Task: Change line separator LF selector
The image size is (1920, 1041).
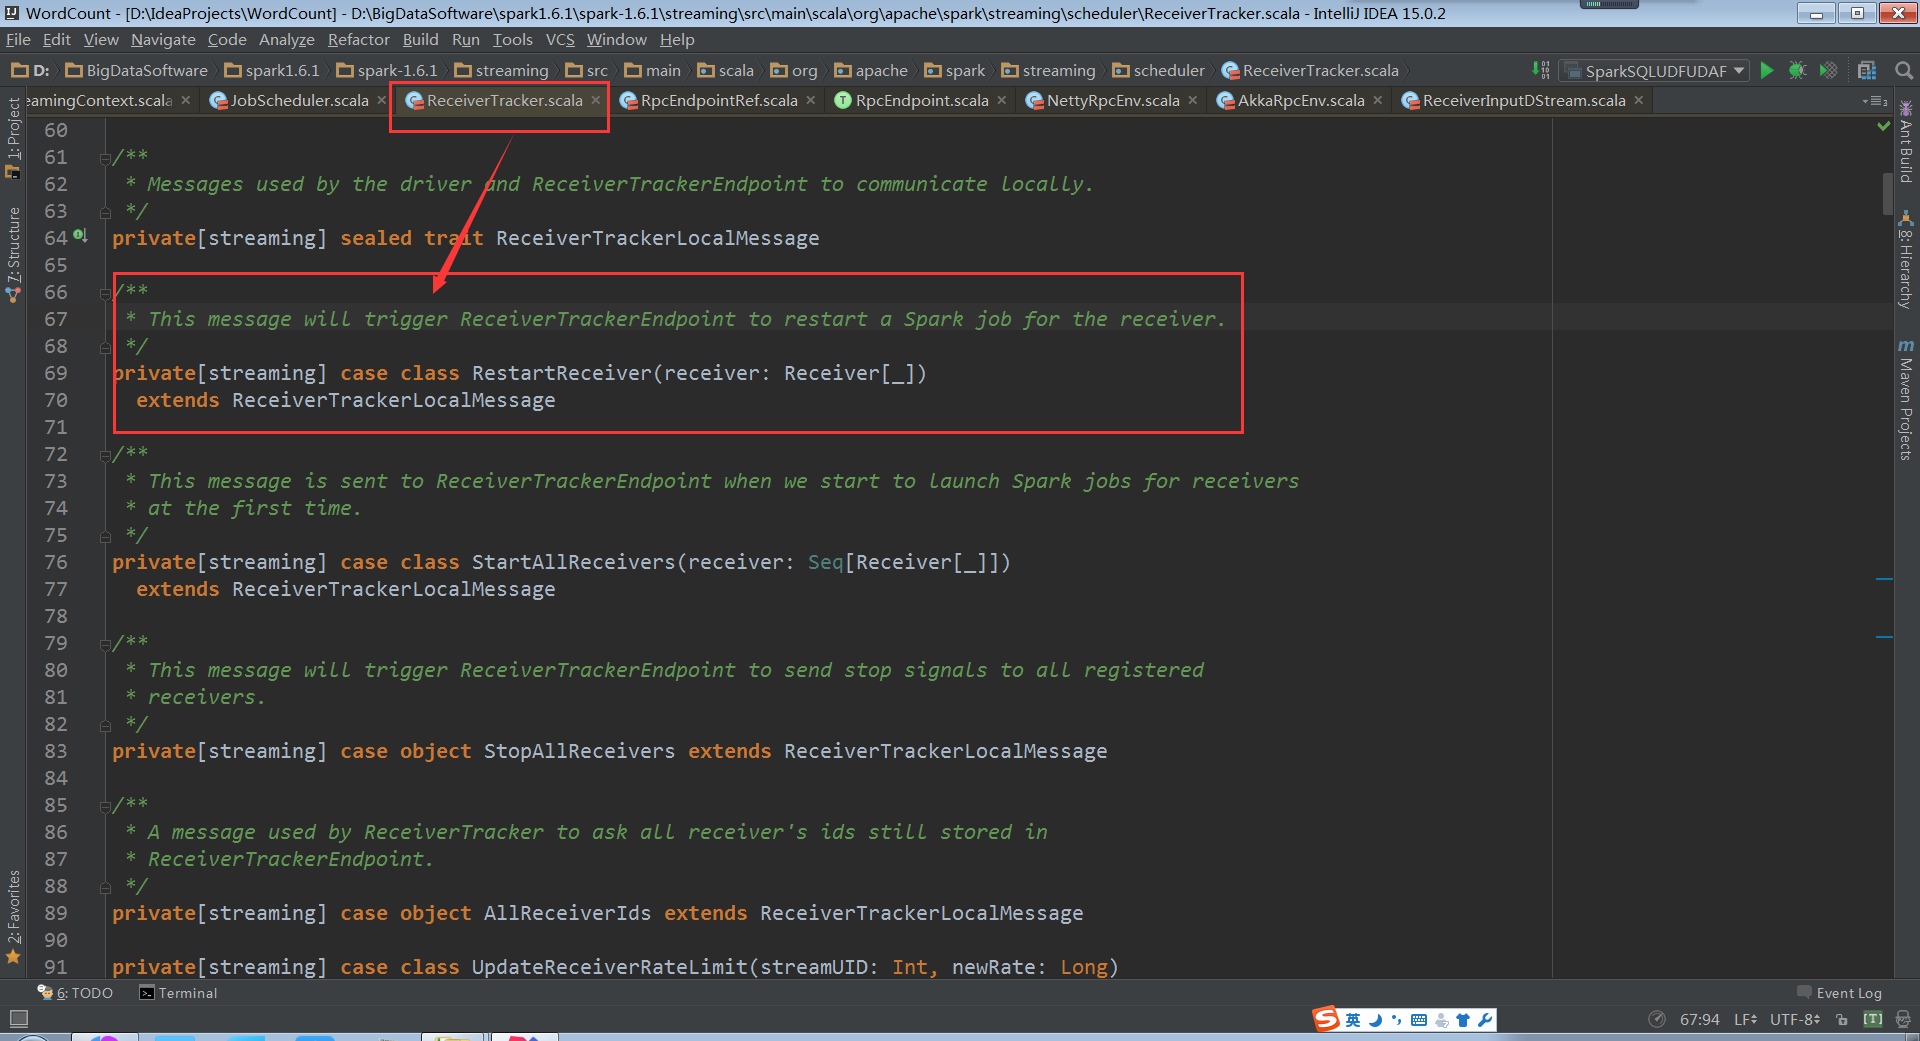Action: click(1745, 1019)
